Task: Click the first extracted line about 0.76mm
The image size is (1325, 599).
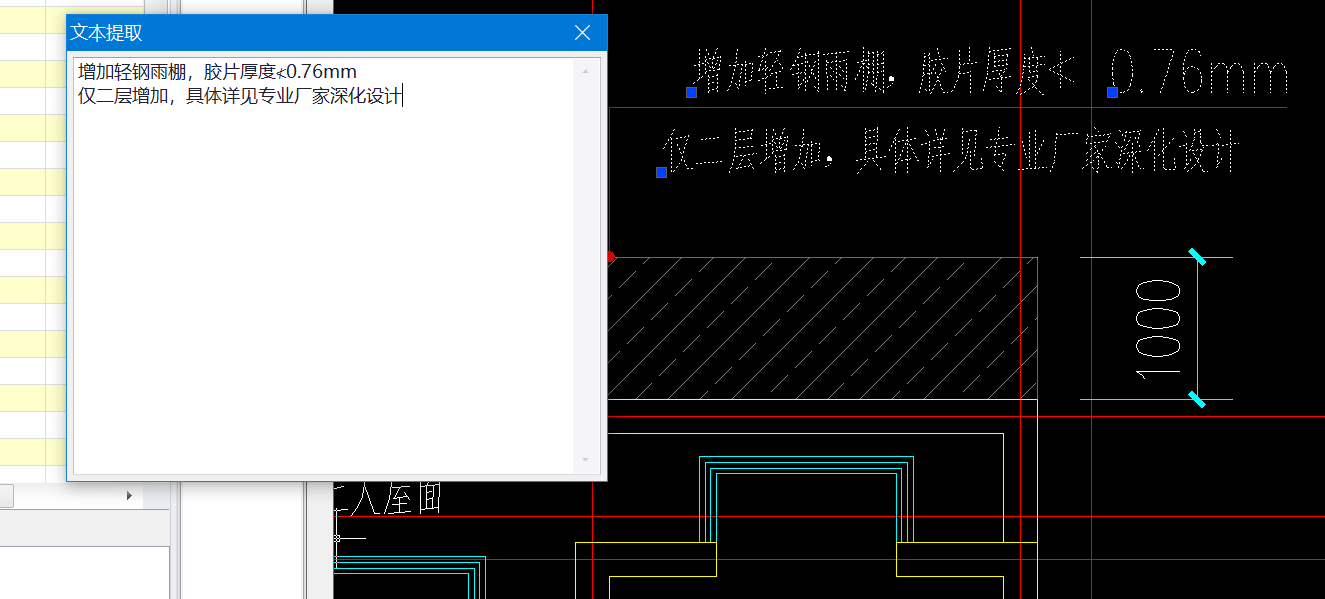Action: coord(217,72)
